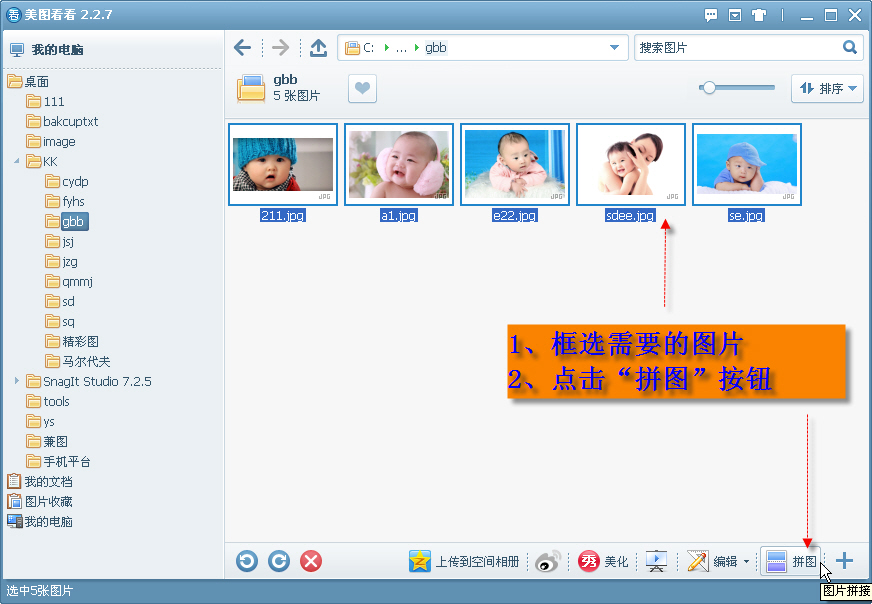Click the gbb folder icon in the header

tap(251, 89)
